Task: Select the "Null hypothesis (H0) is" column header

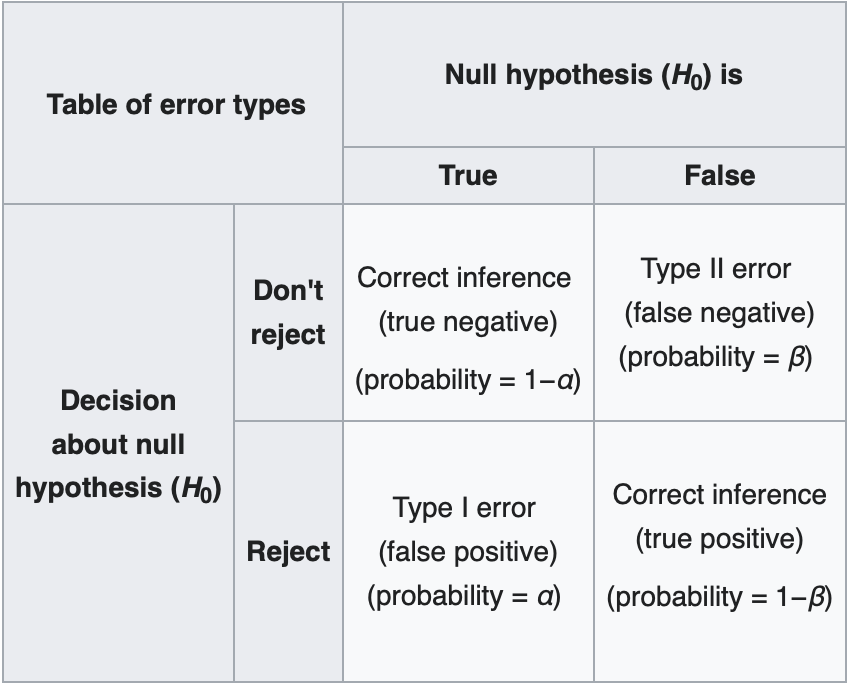Action: [x=594, y=76]
